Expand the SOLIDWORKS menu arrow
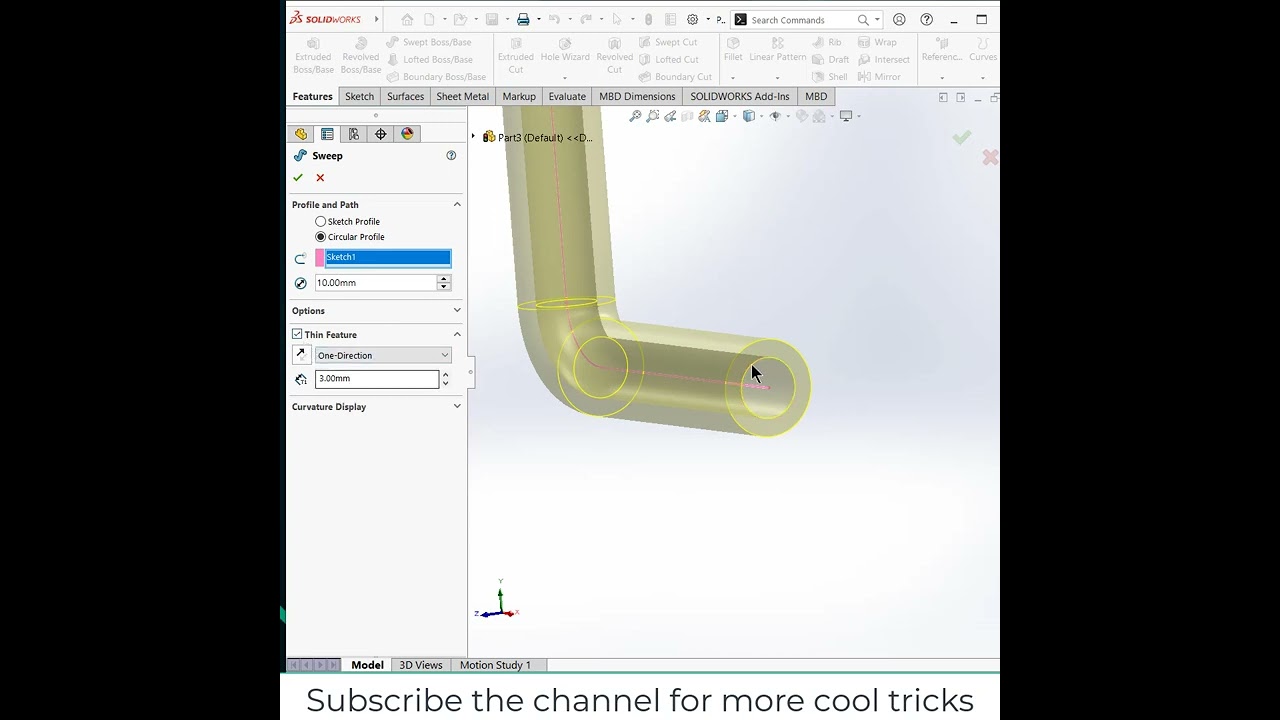This screenshot has height=720, width=1280. pyautogui.click(x=376, y=19)
